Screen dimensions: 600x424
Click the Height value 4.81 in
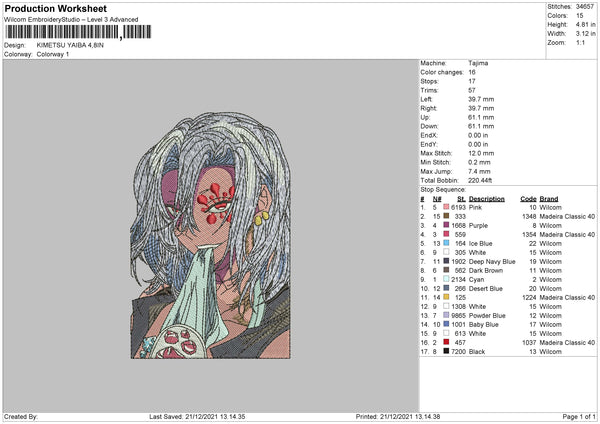586,24
